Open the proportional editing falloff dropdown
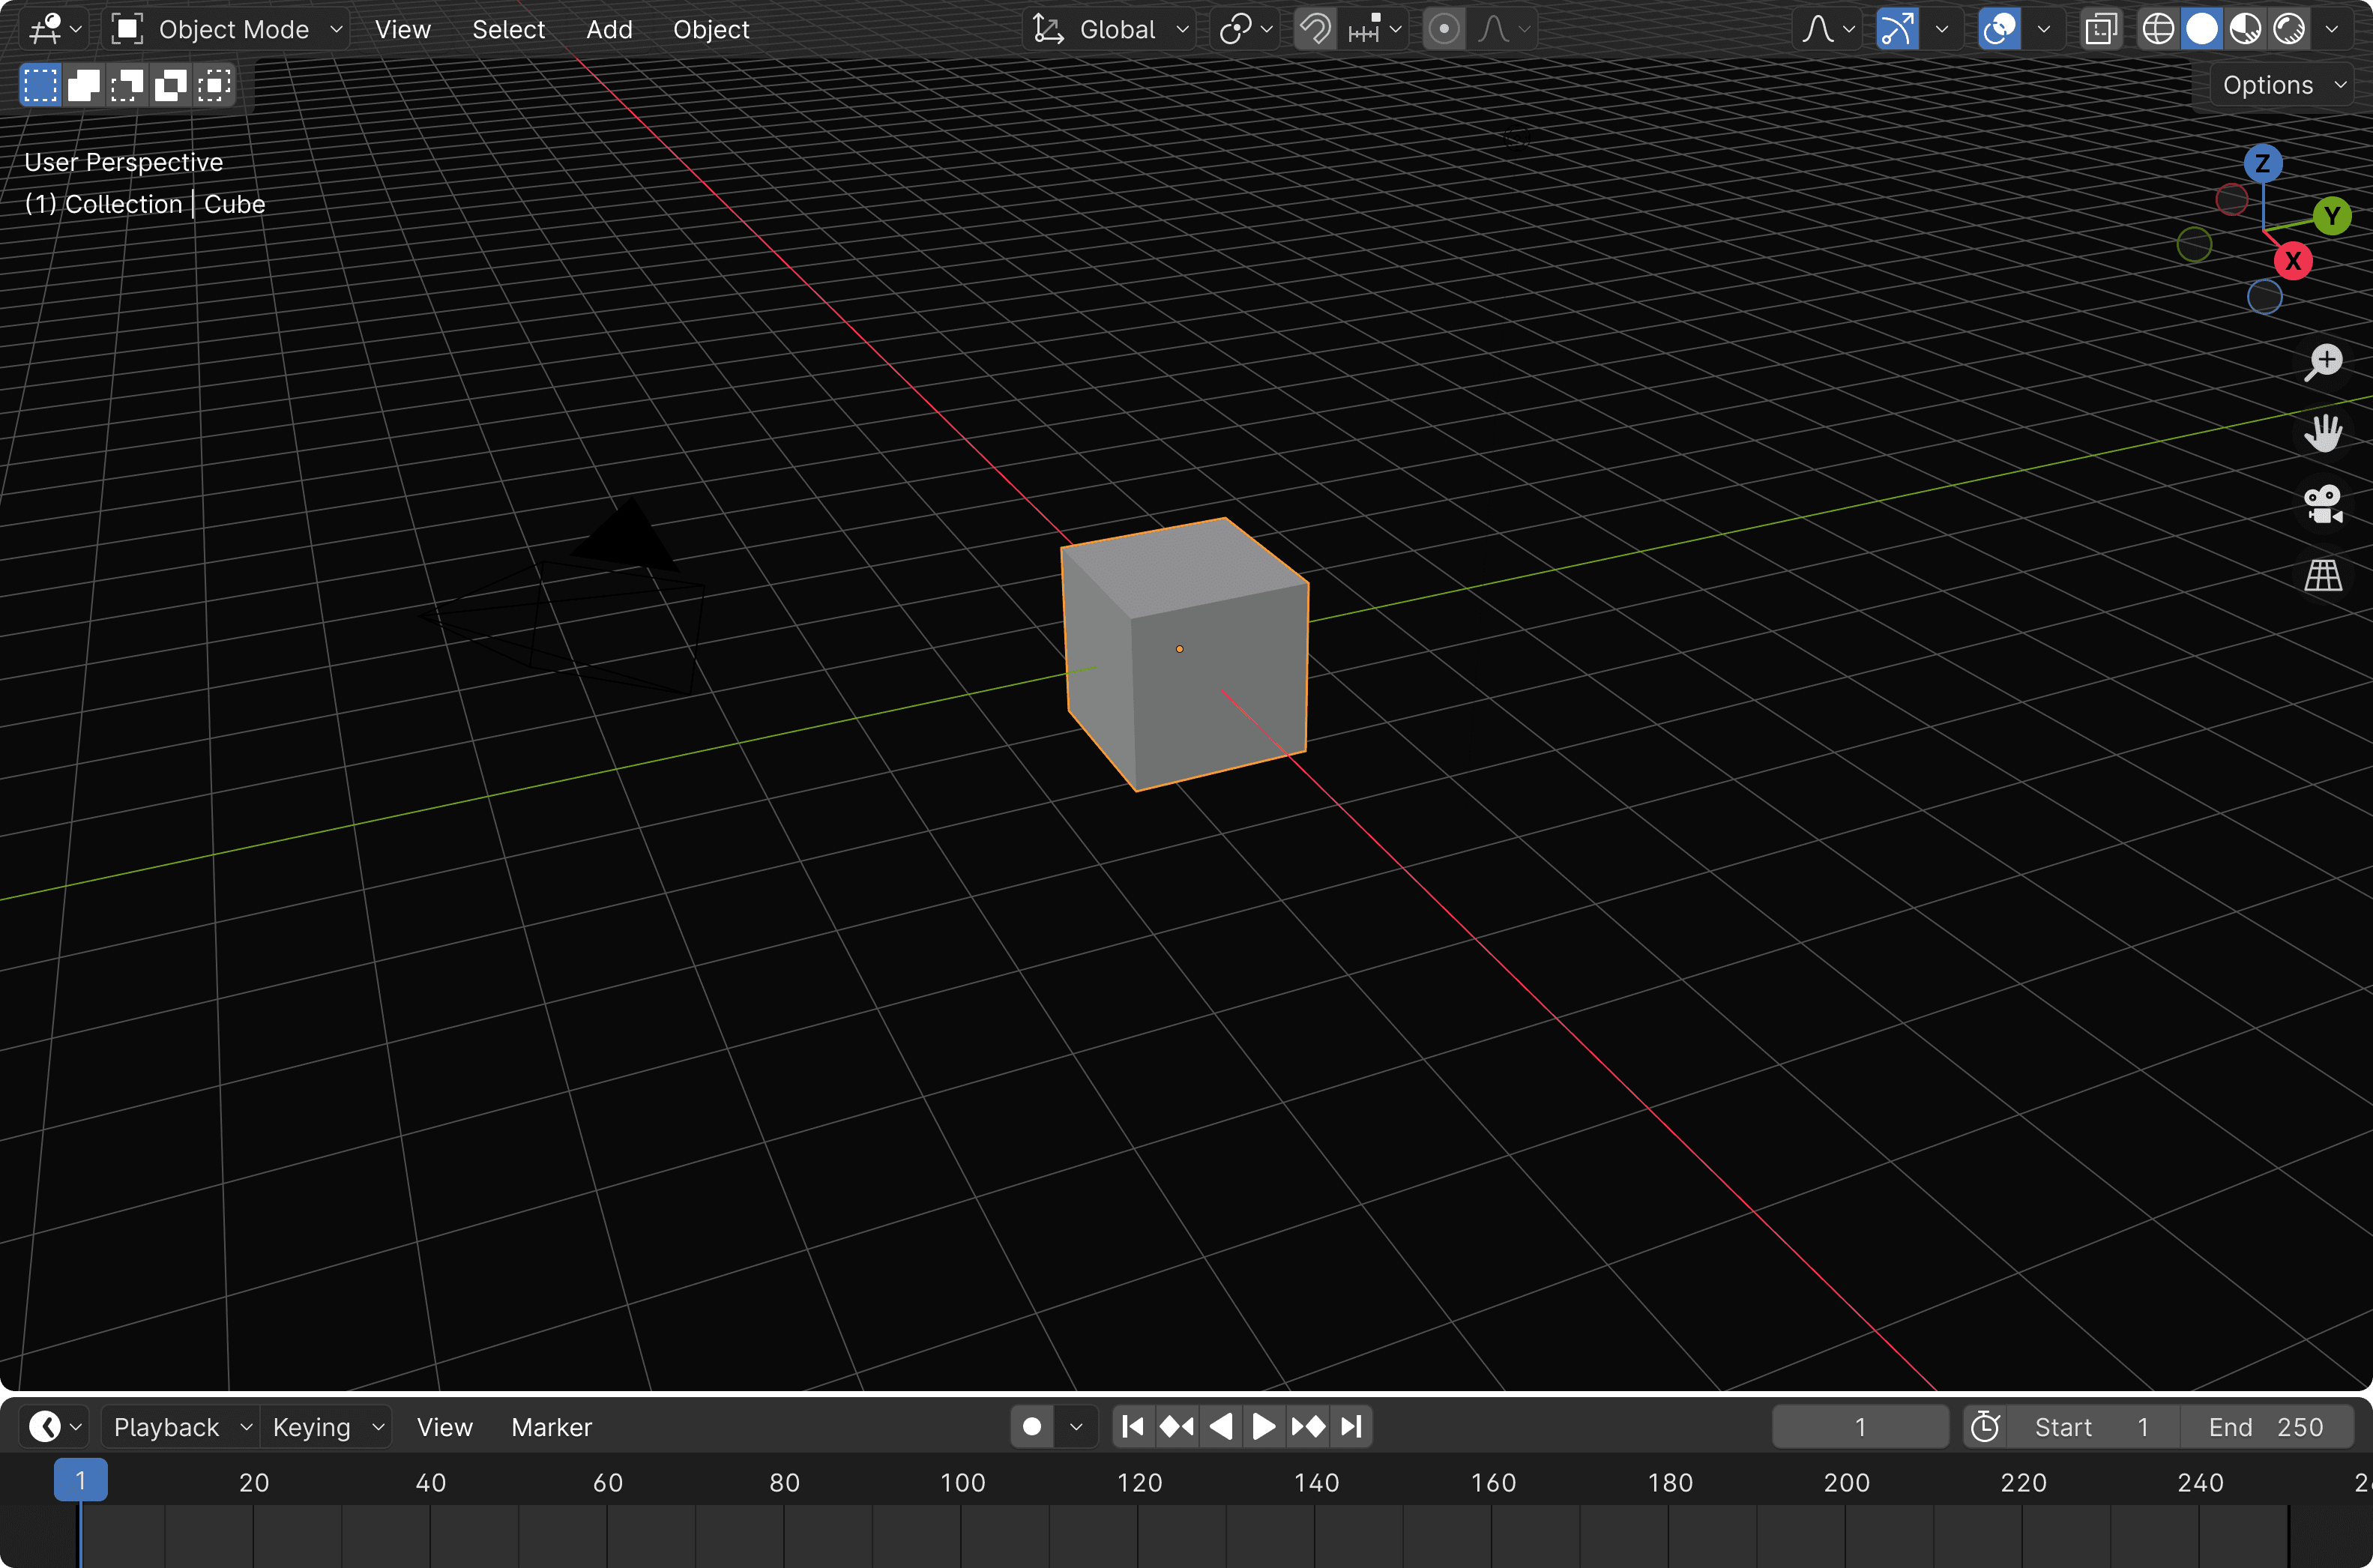This screenshot has height=1568, width=2373. (1503, 29)
